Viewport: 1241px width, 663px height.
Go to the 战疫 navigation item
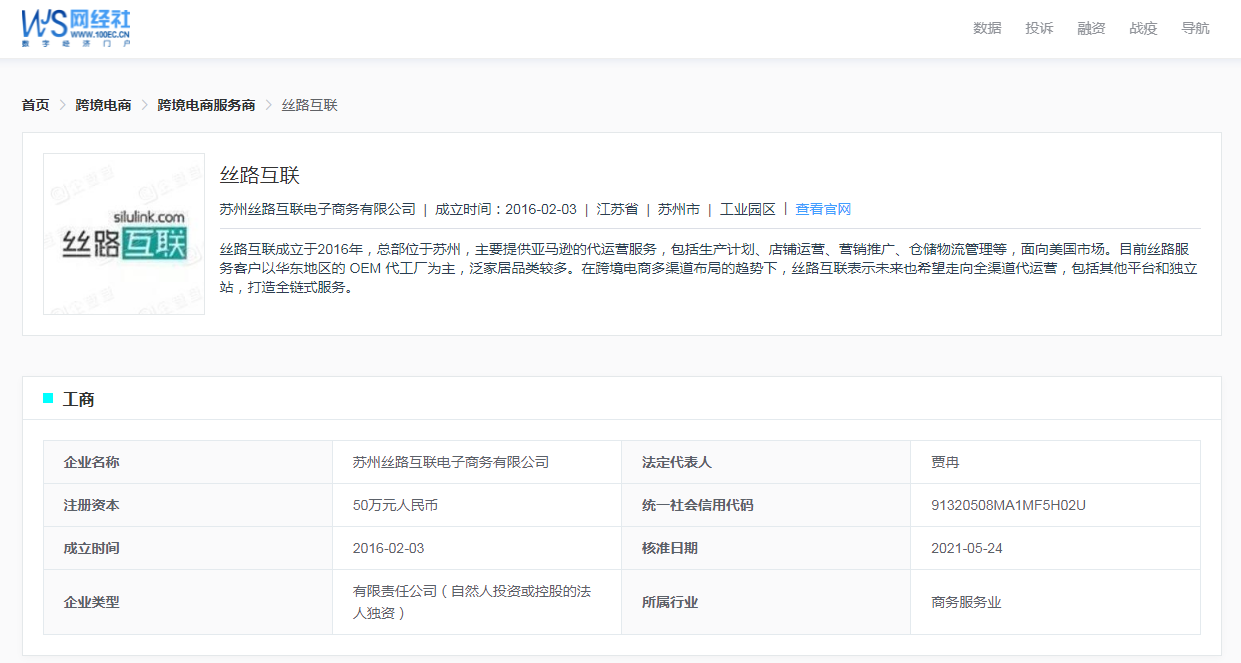(1143, 28)
